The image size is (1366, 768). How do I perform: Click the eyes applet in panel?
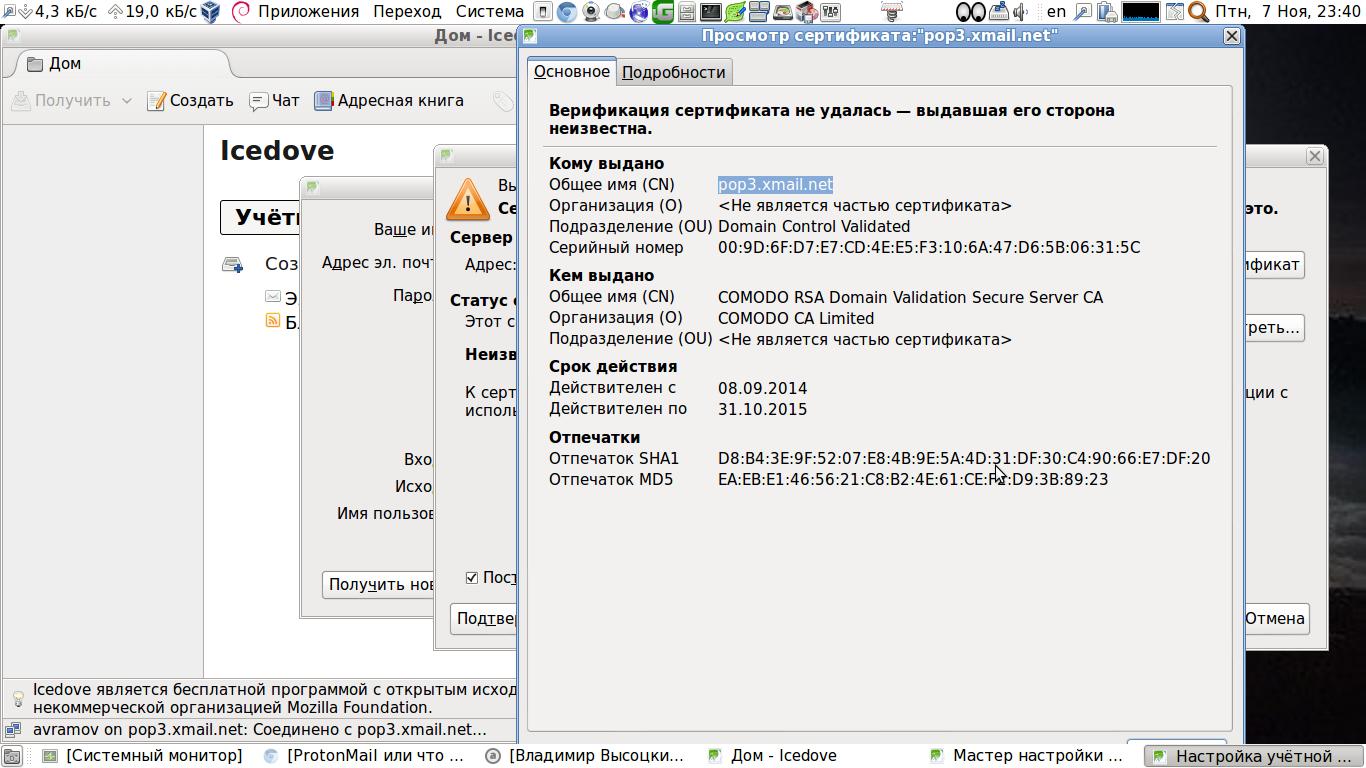point(971,12)
